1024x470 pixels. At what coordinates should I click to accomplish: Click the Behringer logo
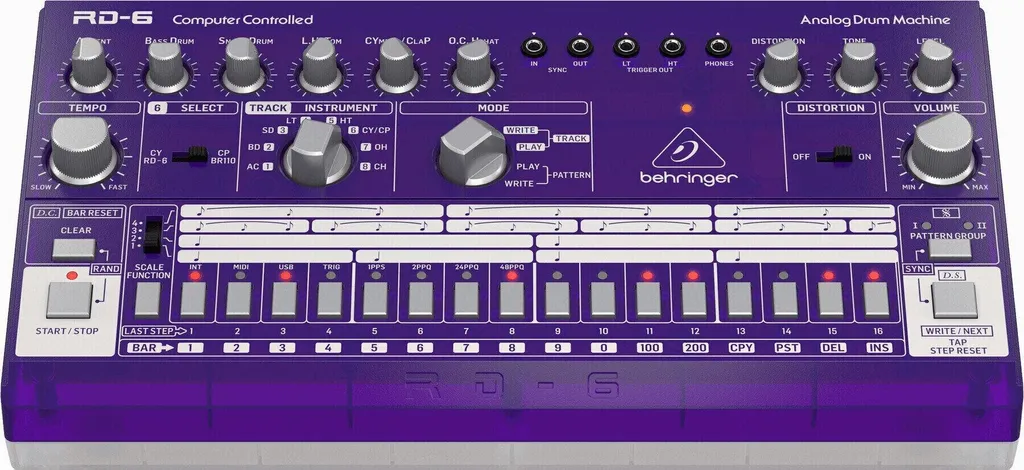click(688, 157)
